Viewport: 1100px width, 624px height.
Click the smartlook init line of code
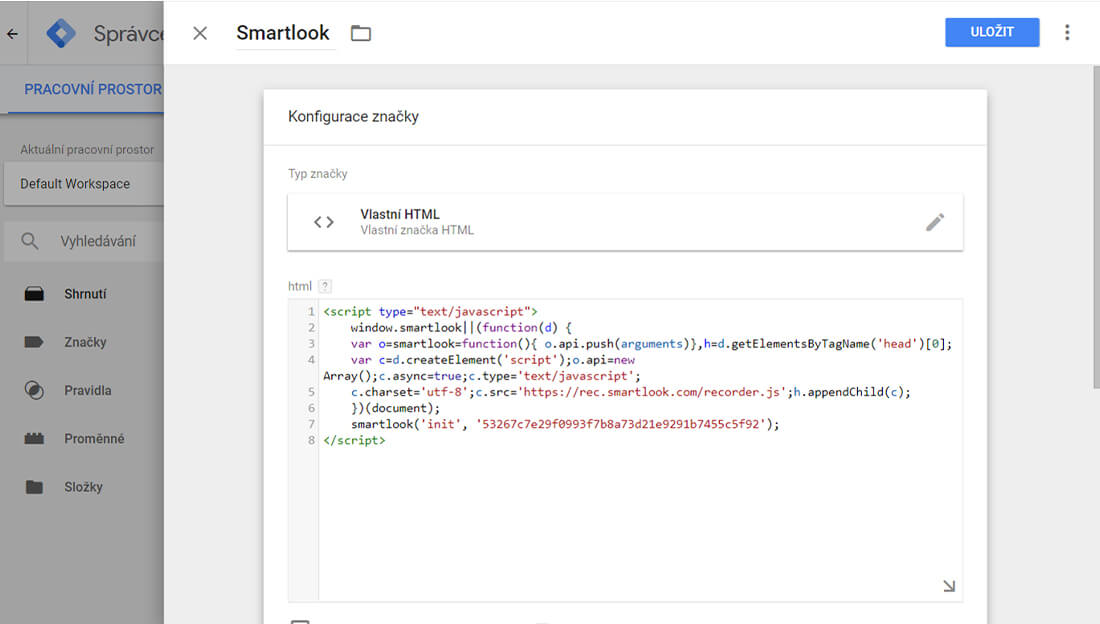tap(565, 424)
